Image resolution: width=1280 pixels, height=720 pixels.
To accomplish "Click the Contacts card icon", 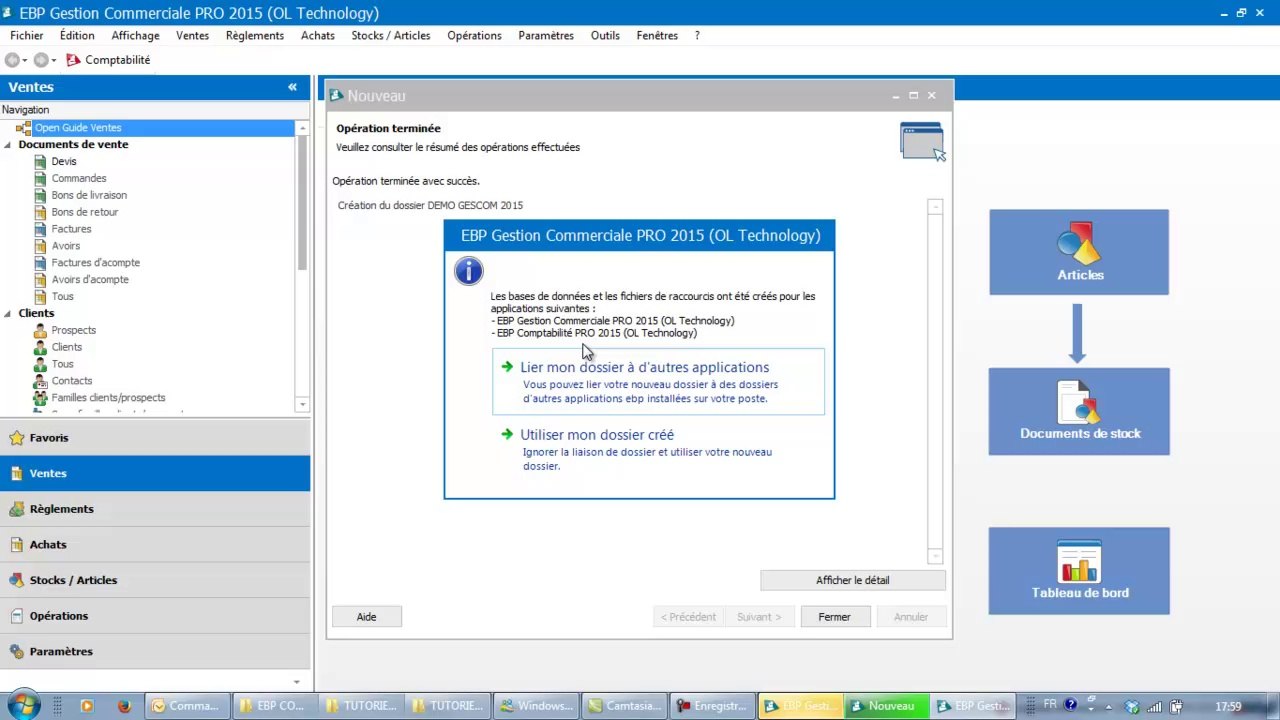I will (40, 381).
